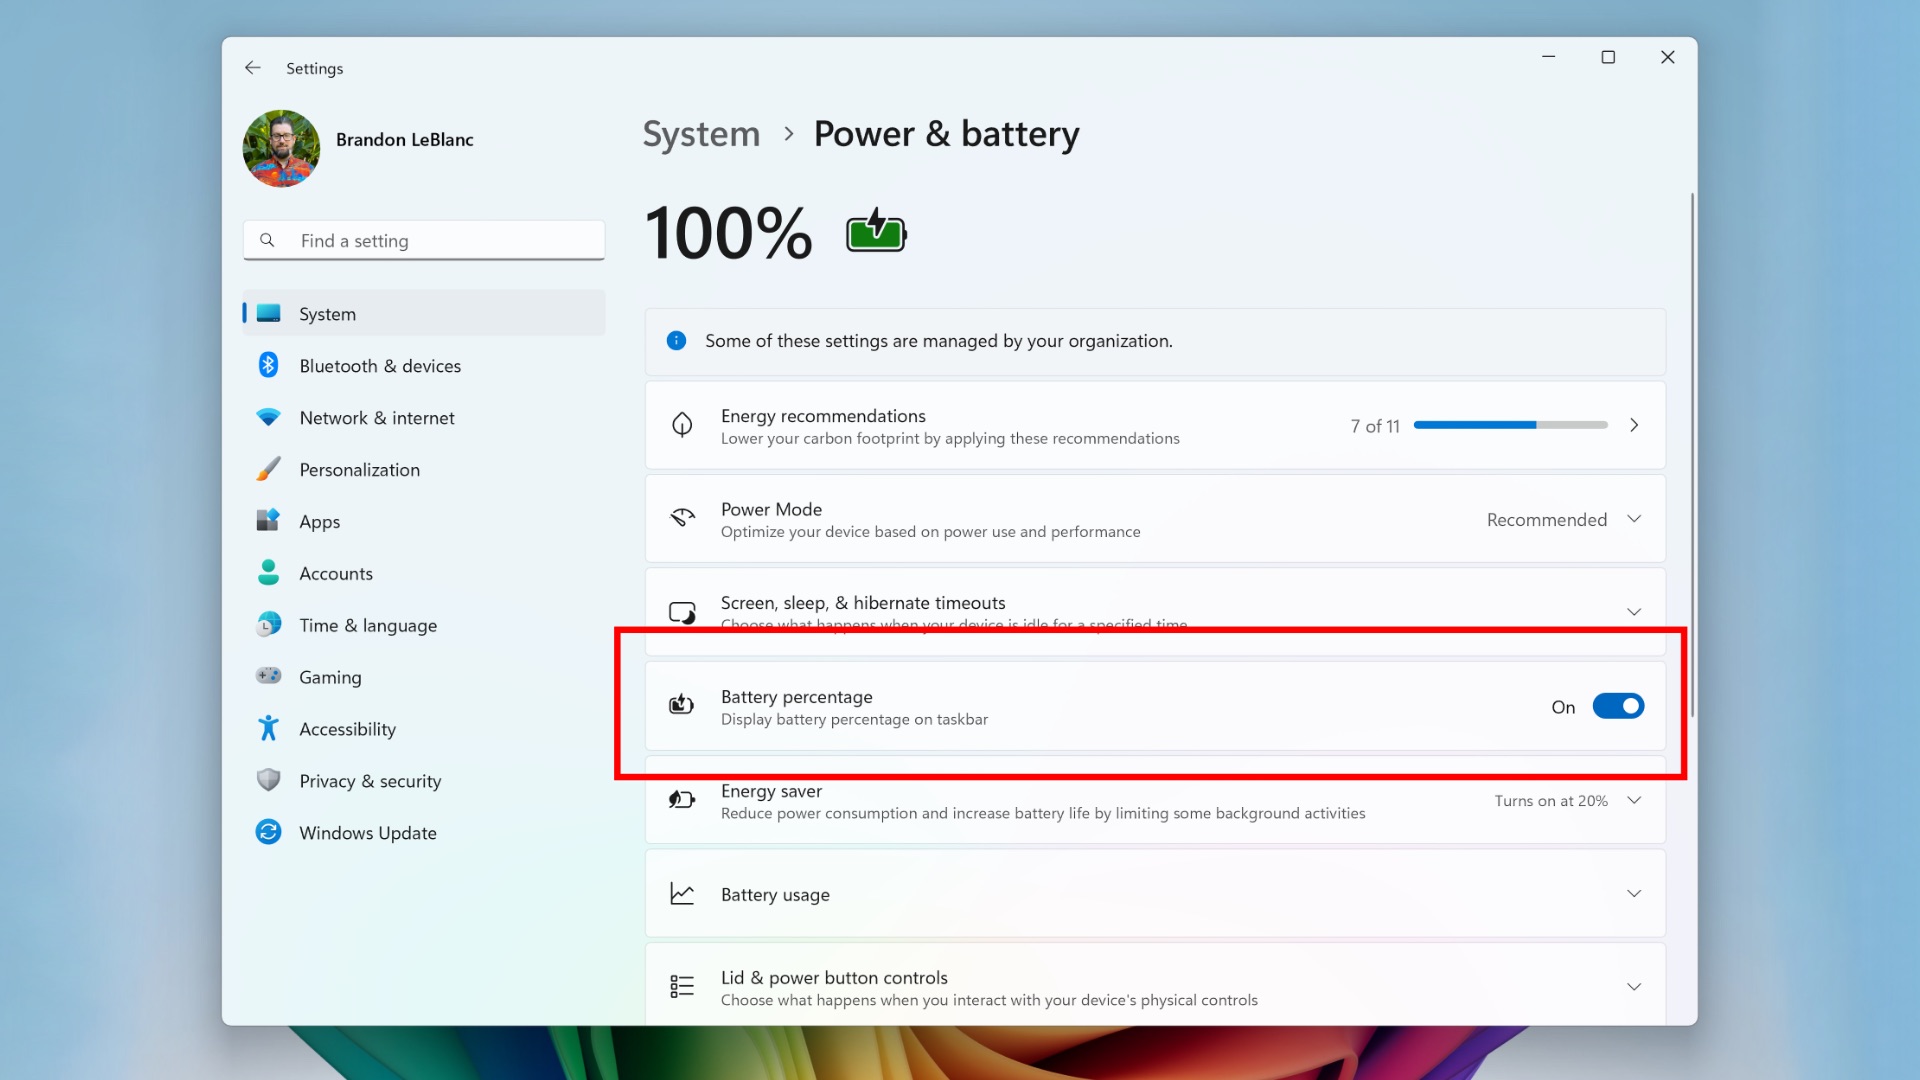Viewport: 1920px width, 1080px height.
Task: Open the System section label
Action: tap(327, 314)
